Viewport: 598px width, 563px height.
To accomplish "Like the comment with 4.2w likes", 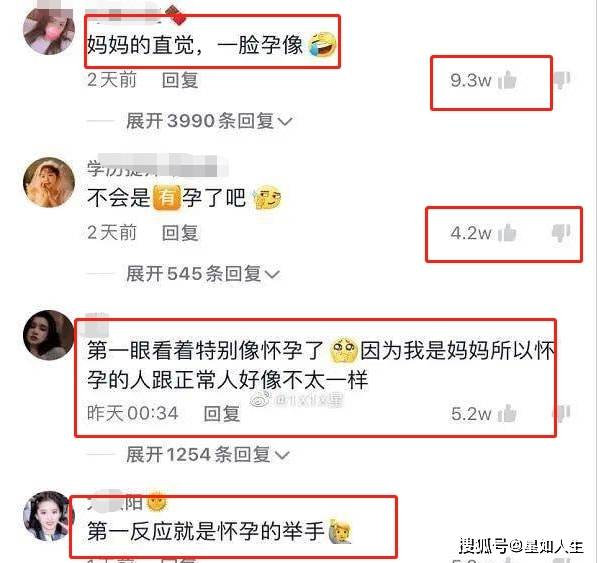I will tap(507, 233).
